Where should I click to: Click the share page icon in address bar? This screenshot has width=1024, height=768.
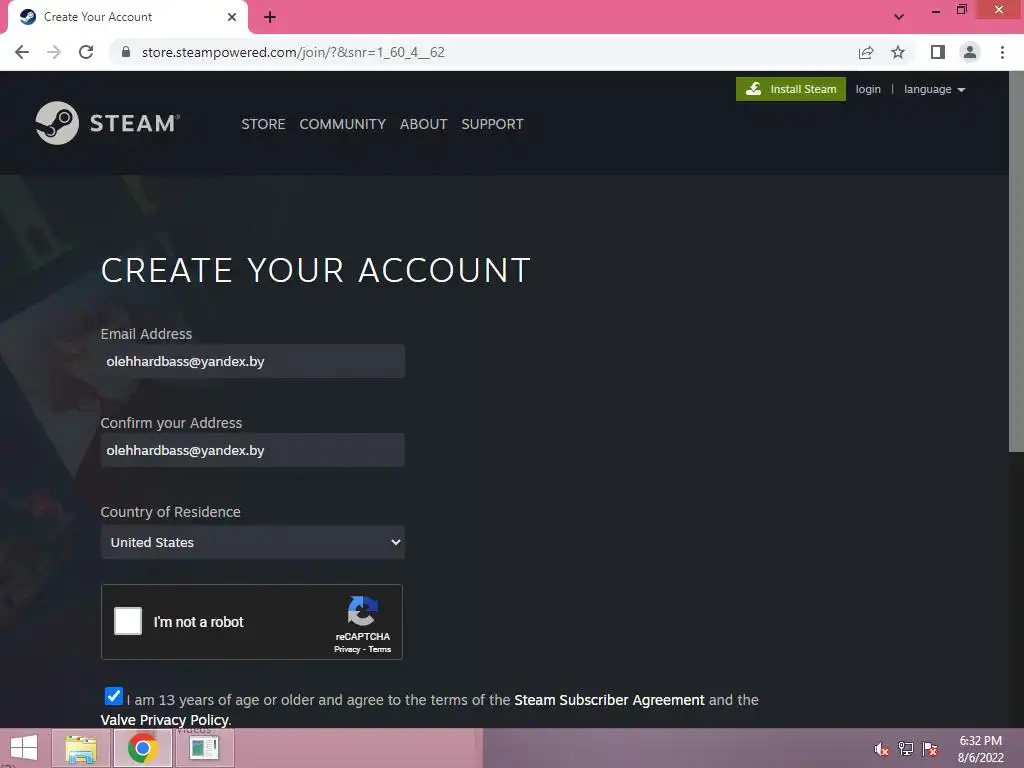(x=866, y=52)
